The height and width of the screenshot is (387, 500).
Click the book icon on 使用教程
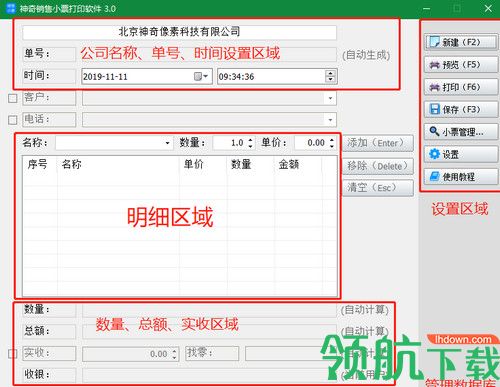[435, 176]
